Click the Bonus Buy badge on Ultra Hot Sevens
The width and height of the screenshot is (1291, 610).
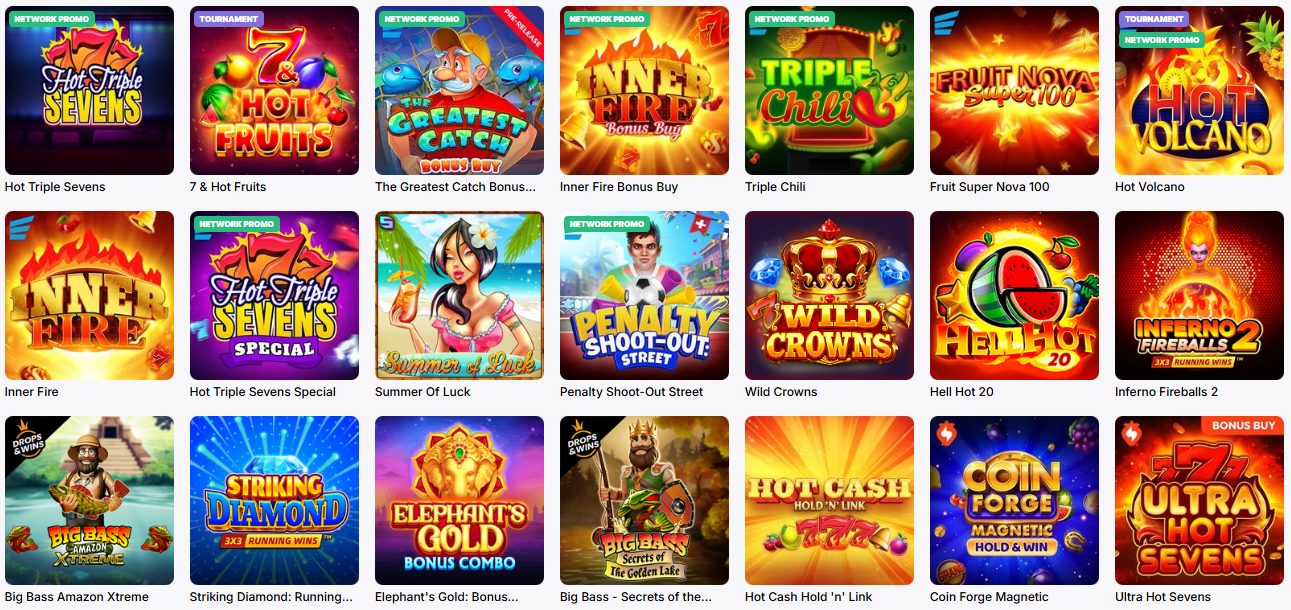(x=1243, y=426)
